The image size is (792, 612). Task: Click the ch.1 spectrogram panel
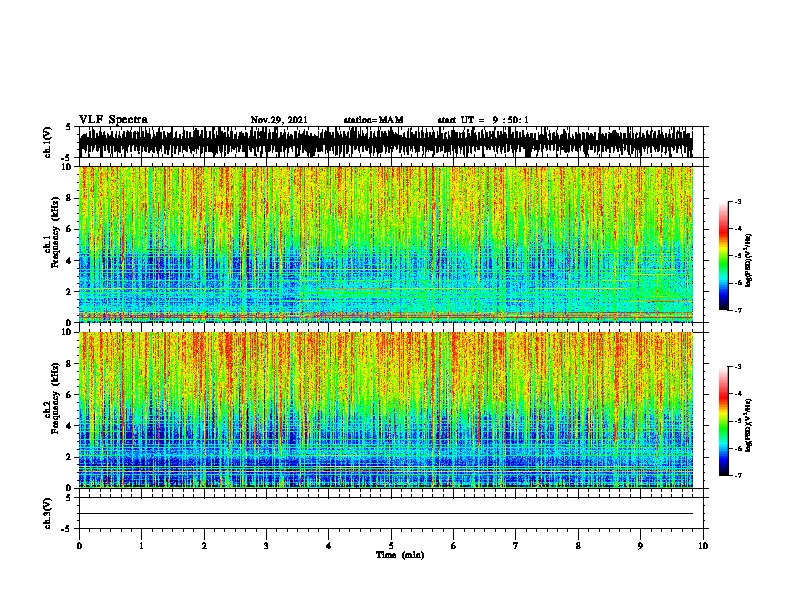tap(386, 244)
